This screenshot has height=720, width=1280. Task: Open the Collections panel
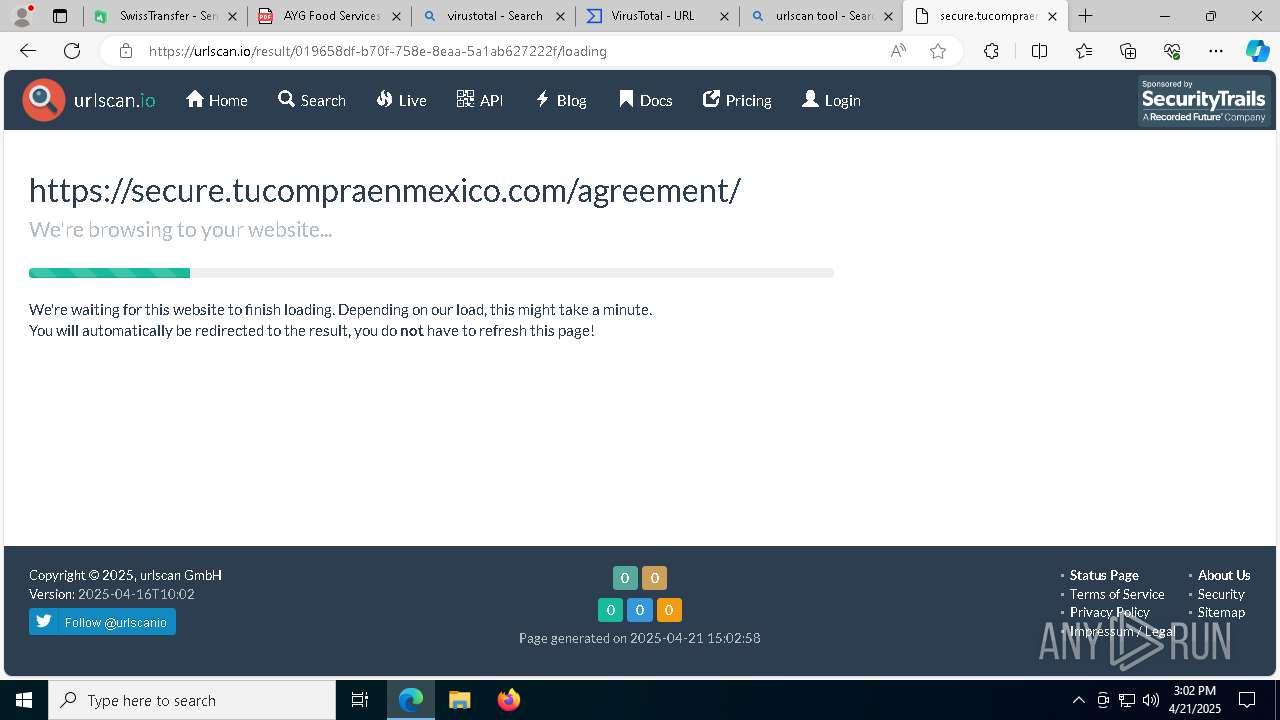click(x=1128, y=51)
